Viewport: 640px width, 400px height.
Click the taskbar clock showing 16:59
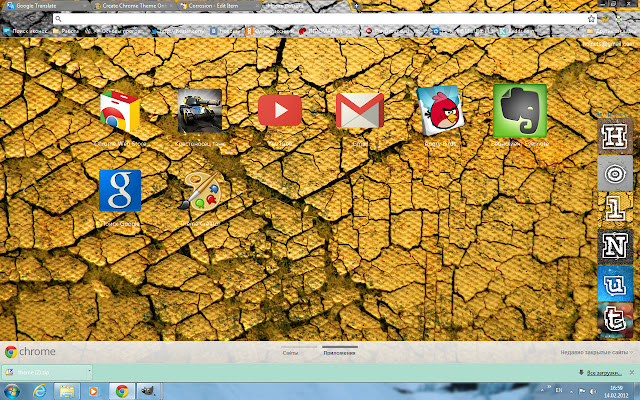tap(616, 391)
